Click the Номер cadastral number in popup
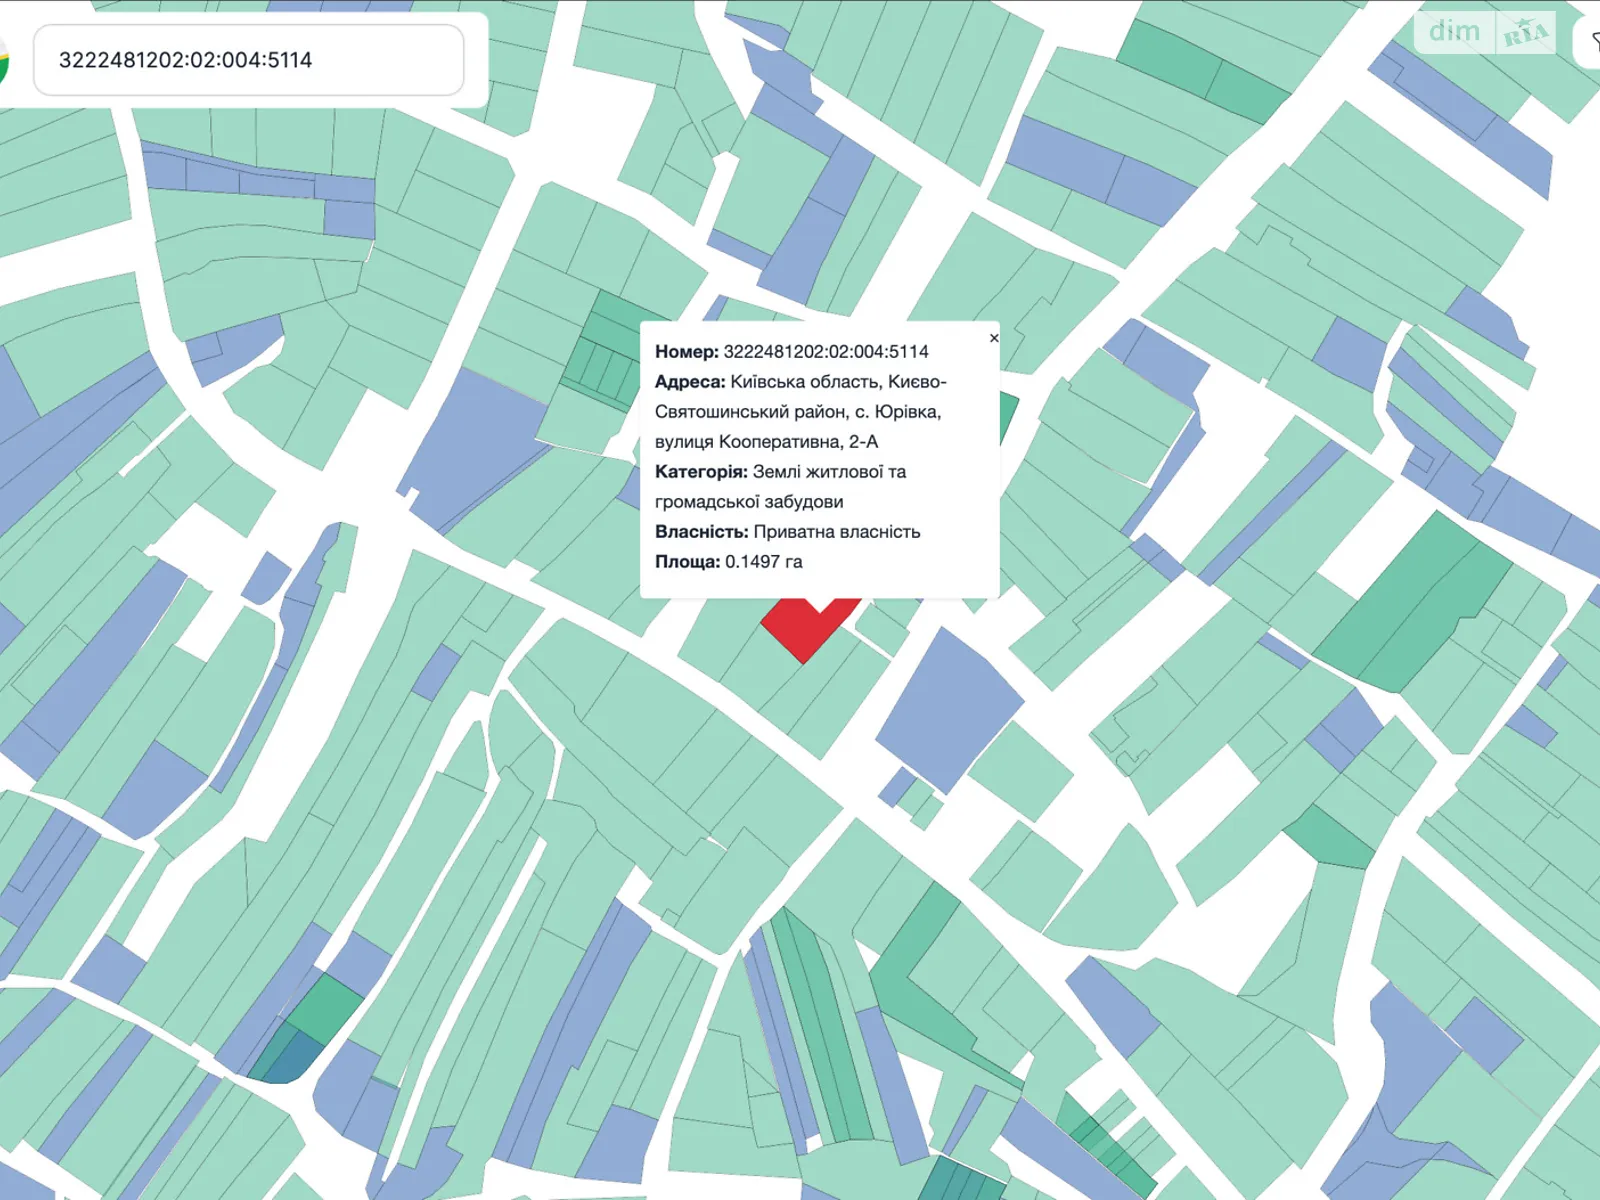This screenshot has height=1200, width=1600. pyautogui.click(x=825, y=352)
